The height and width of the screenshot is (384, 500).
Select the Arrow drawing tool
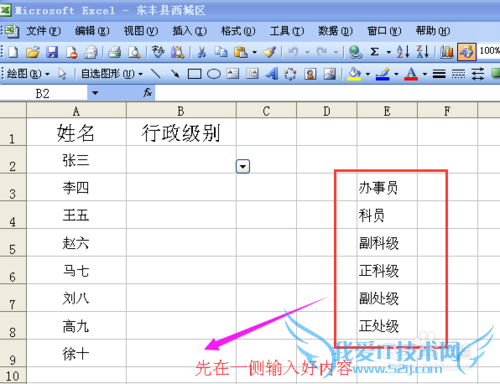coord(175,74)
